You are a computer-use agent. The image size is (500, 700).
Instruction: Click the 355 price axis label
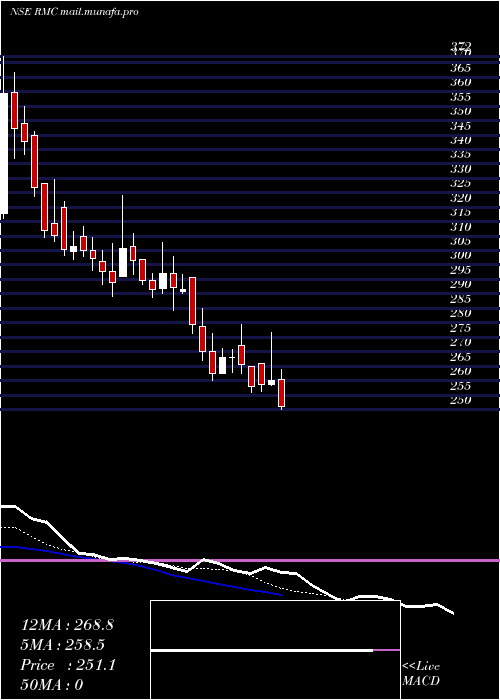[461, 97]
